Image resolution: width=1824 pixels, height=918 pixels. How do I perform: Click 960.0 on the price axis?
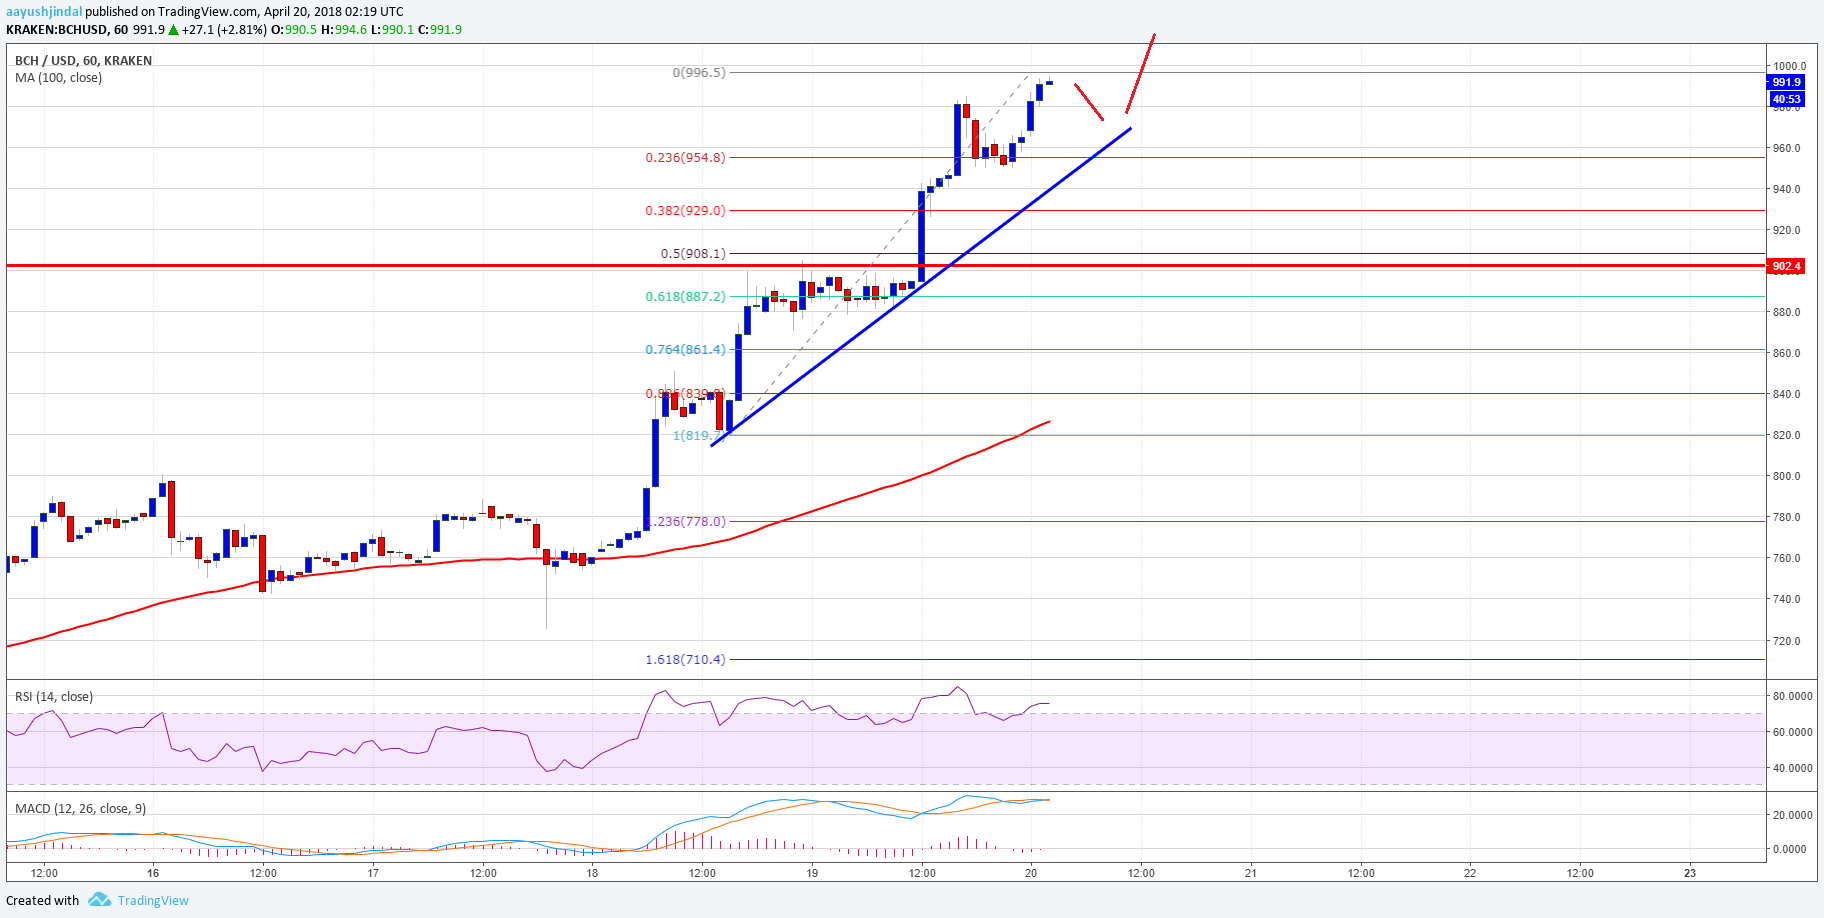pos(1786,148)
